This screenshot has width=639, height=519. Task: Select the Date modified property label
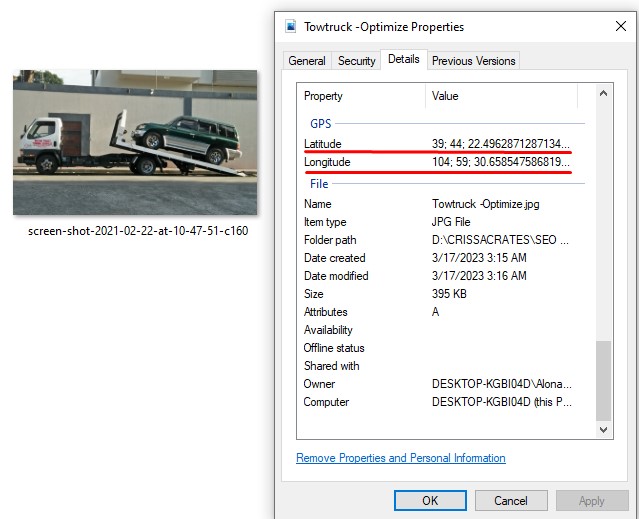(x=336, y=276)
